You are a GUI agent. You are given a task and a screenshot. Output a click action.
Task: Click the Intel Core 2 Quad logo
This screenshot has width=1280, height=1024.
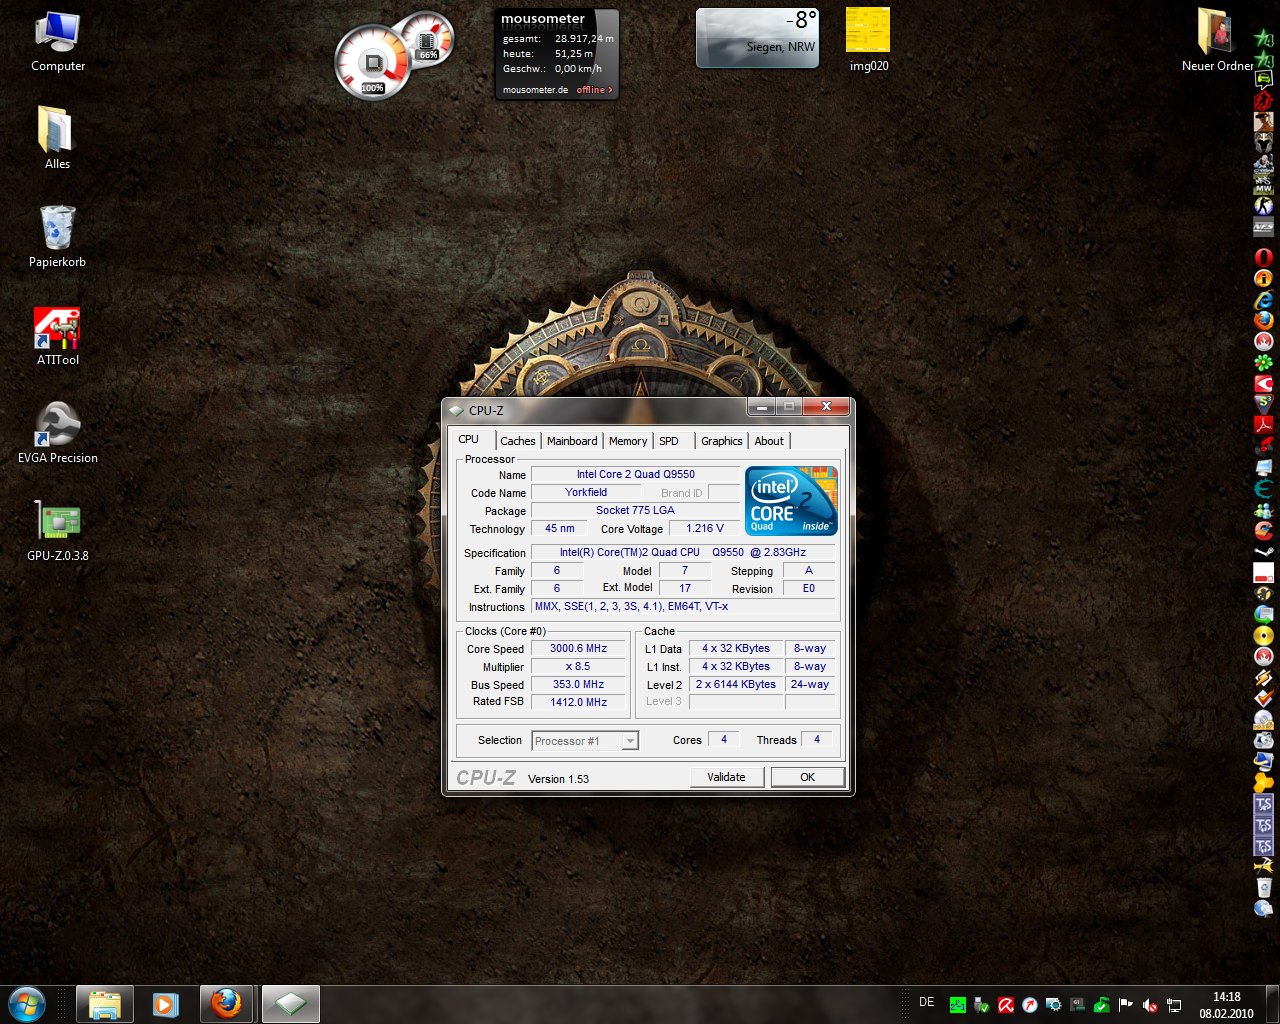pyautogui.click(x=791, y=501)
